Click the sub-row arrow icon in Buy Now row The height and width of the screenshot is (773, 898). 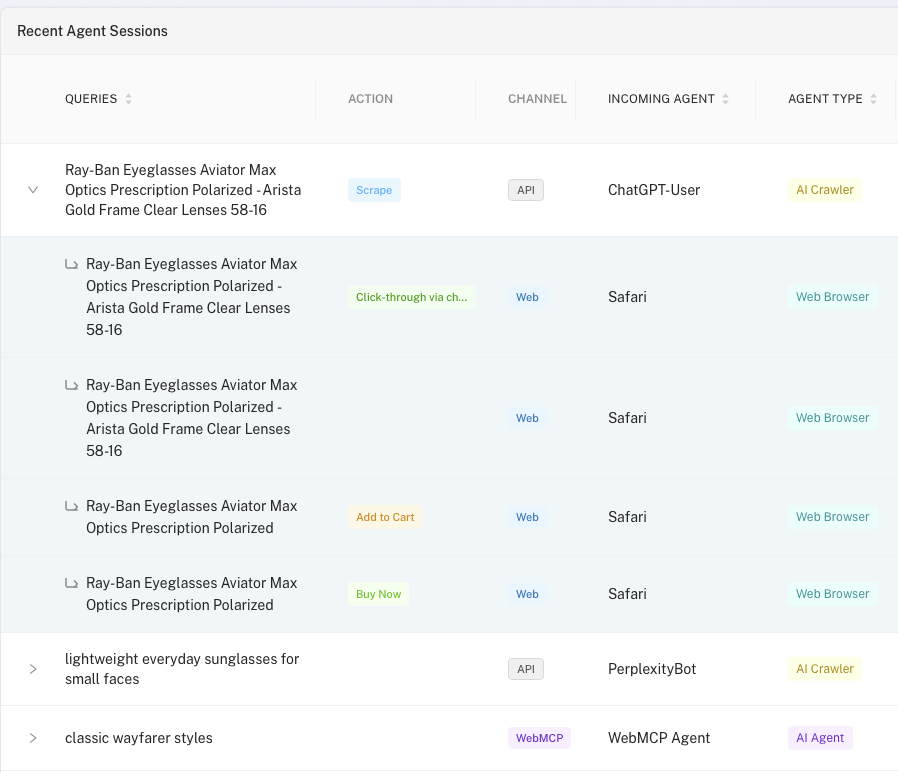click(72, 583)
